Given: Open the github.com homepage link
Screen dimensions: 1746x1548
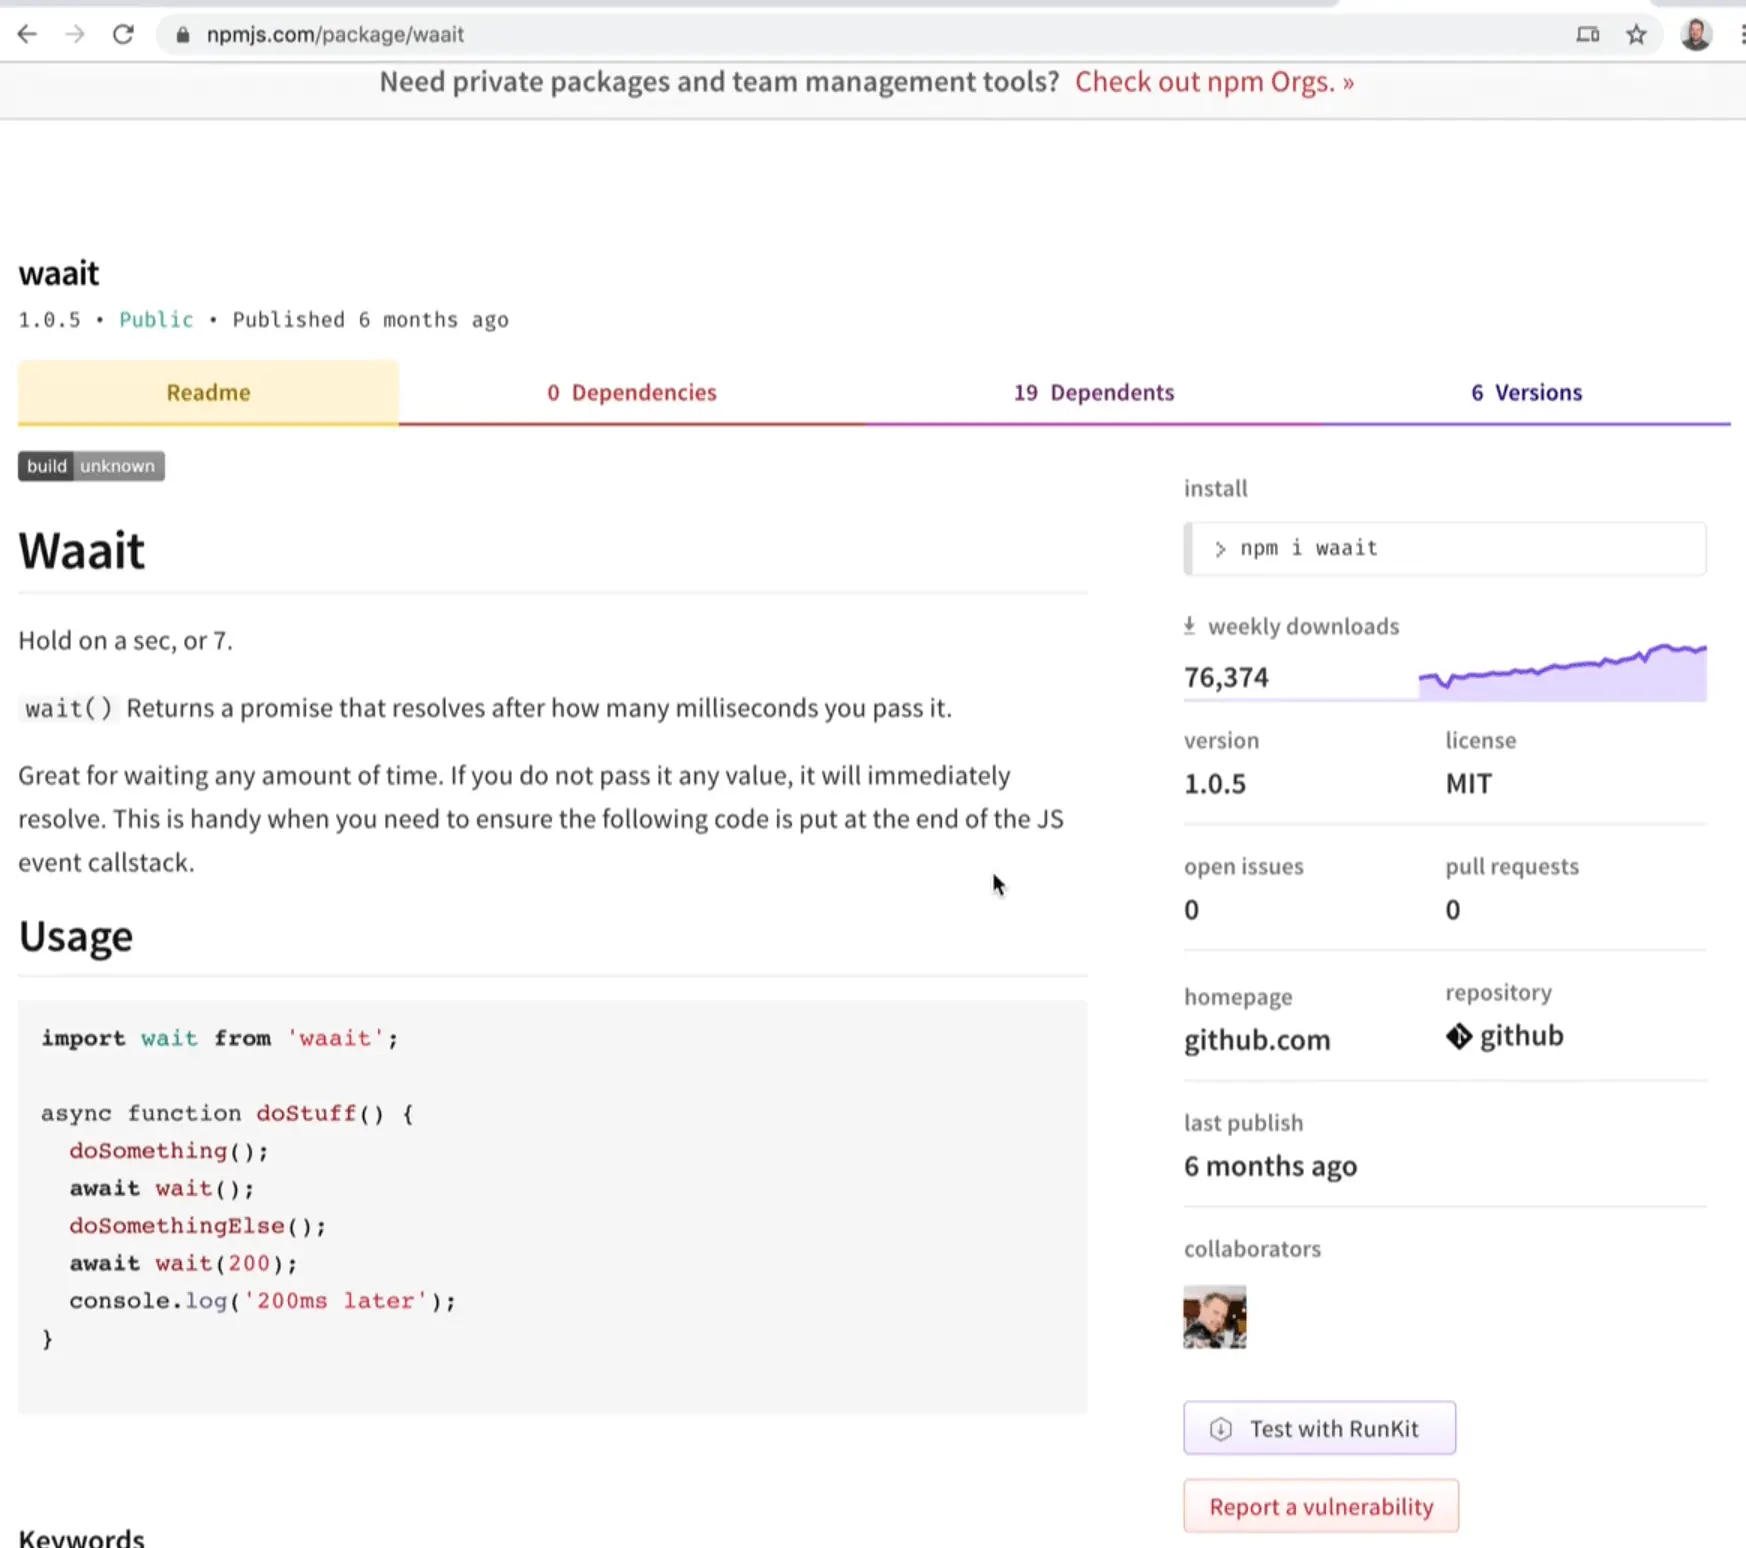Looking at the screenshot, I should tap(1256, 1039).
